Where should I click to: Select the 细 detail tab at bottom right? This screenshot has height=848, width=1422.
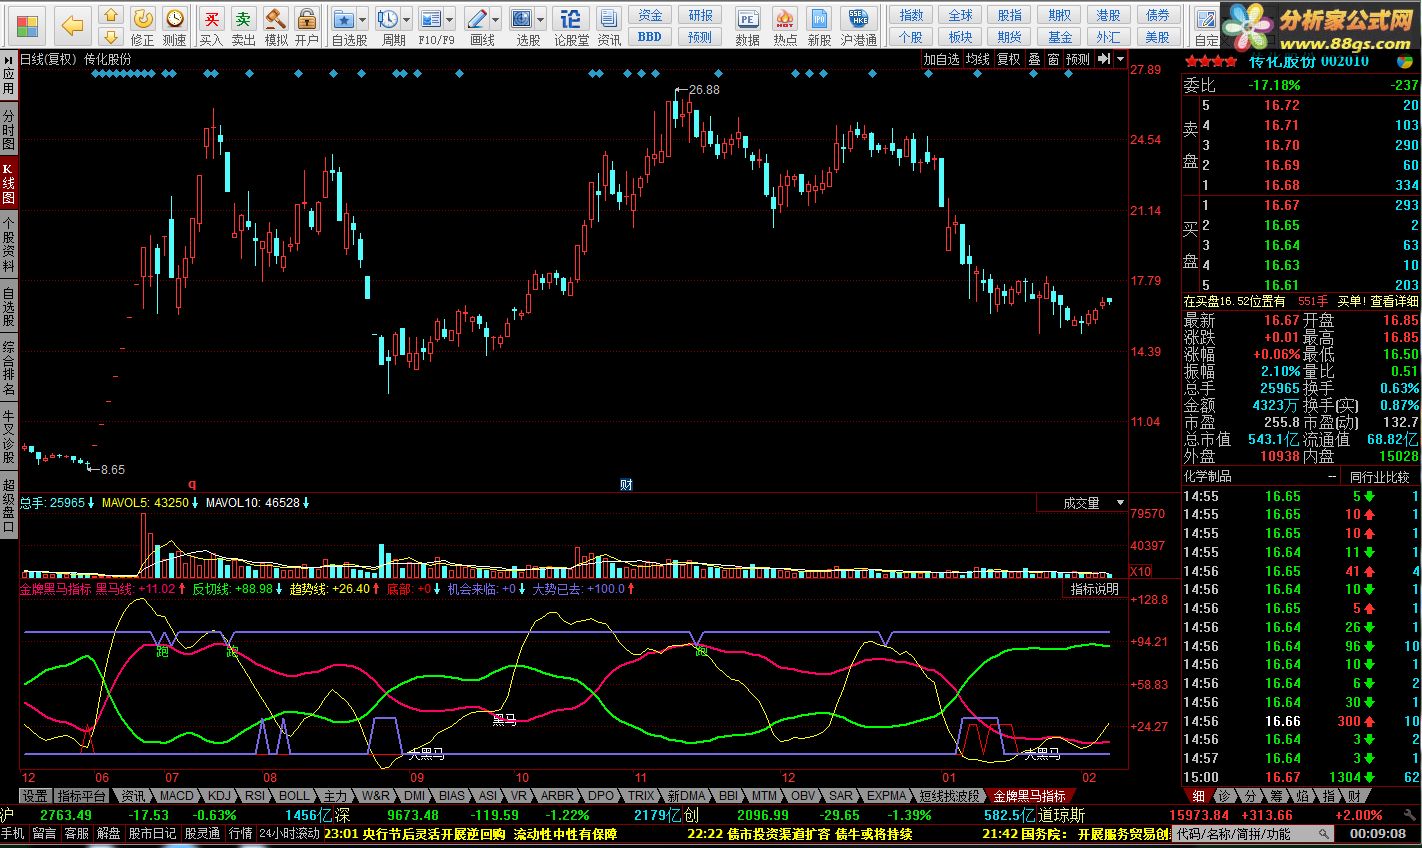(x=1198, y=796)
